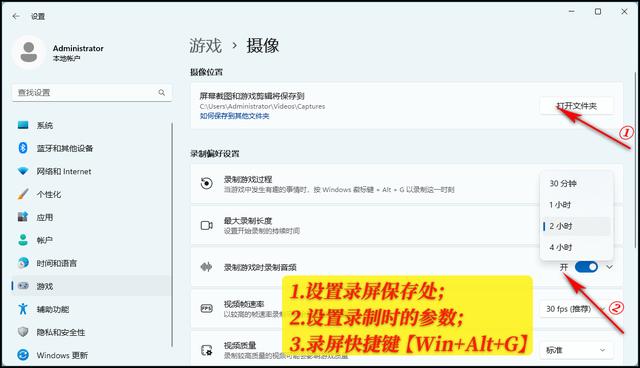Select the 游戏 sidebar item
This screenshot has height=368, width=640.
coord(92,286)
